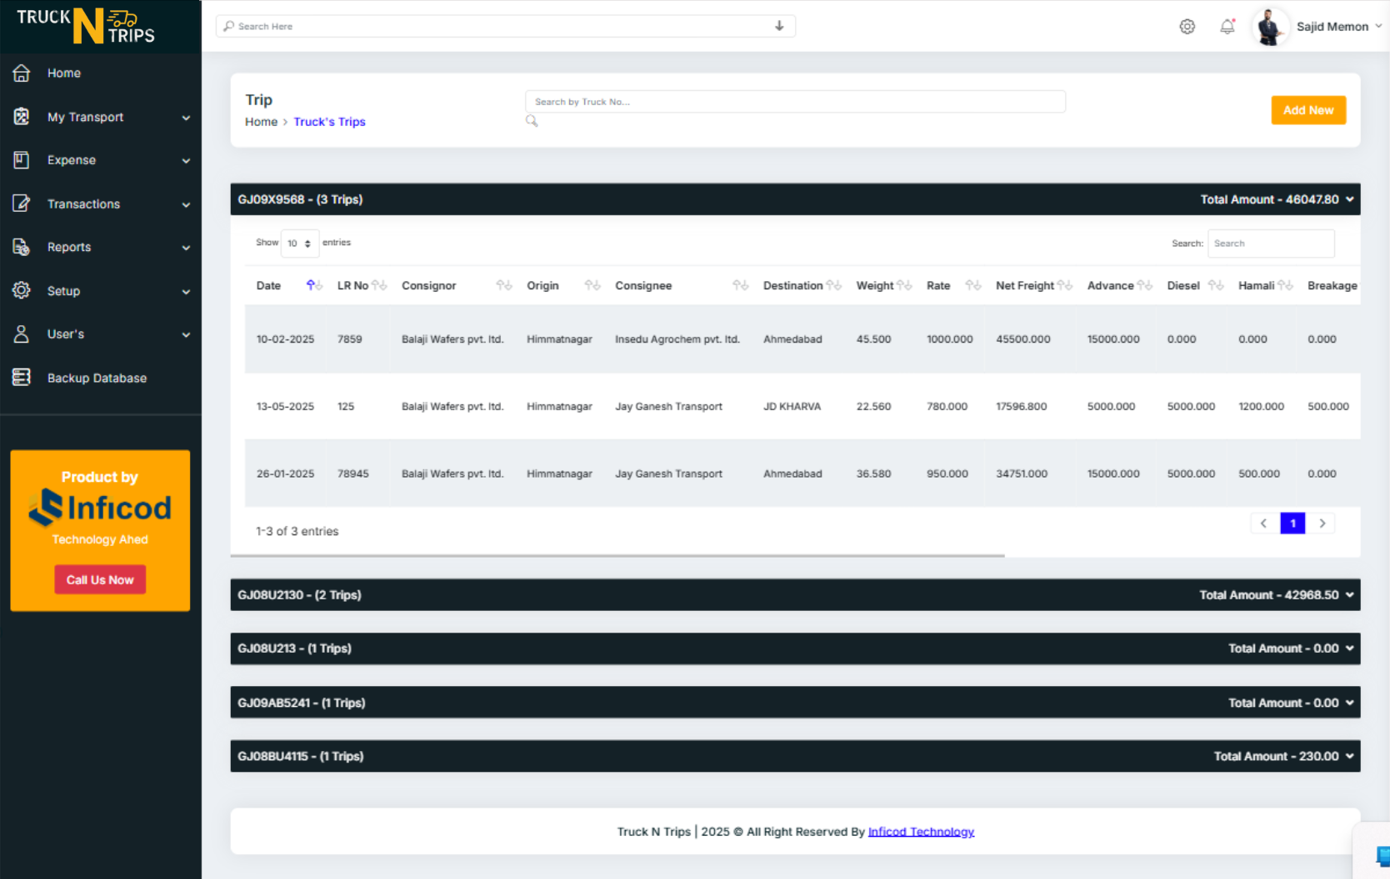Navigate to Home via the breadcrumb
Image resolution: width=1390 pixels, height=879 pixels.
click(261, 121)
